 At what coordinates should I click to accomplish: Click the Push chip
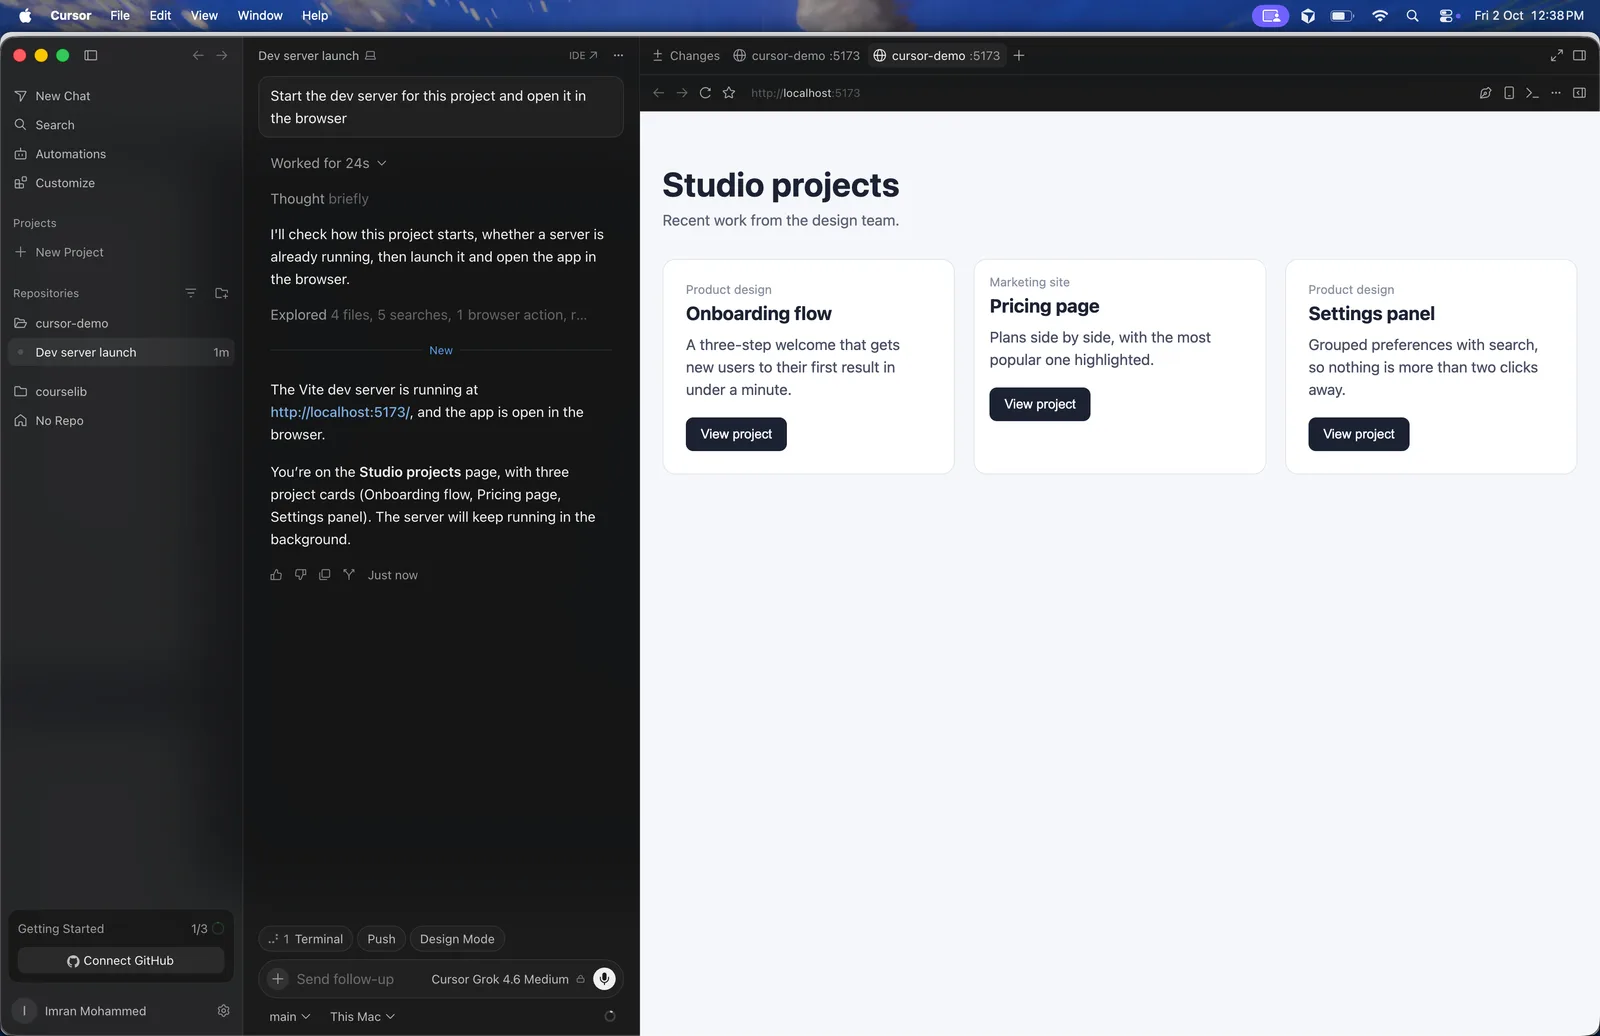(x=381, y=939)
